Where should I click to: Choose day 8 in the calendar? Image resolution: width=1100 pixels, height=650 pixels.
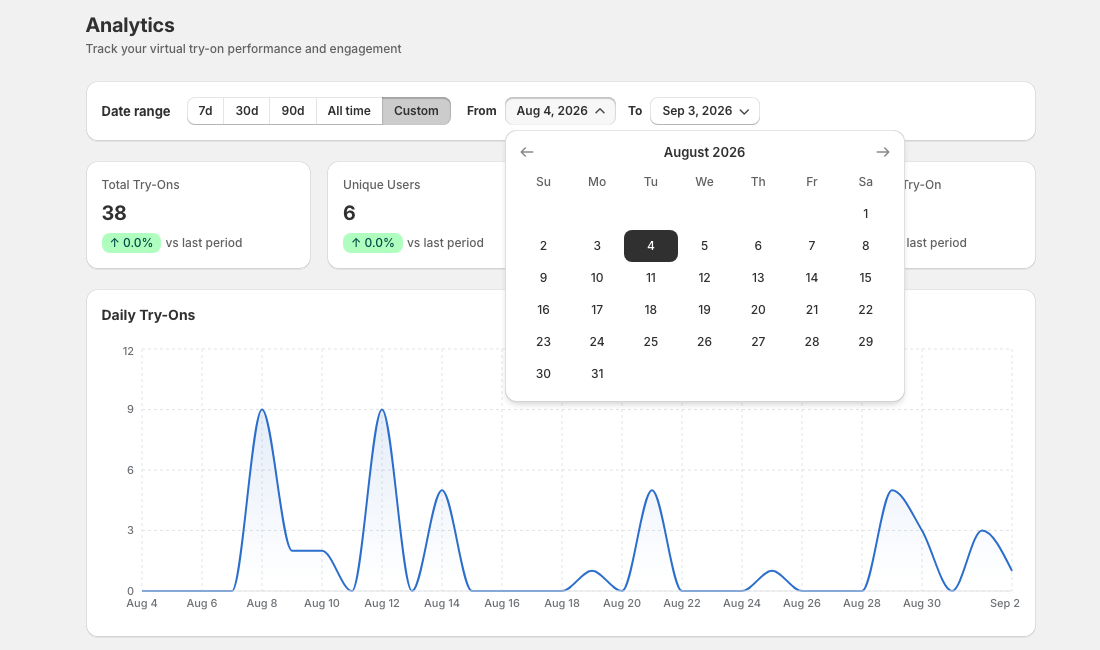click(x=866, y=246)
